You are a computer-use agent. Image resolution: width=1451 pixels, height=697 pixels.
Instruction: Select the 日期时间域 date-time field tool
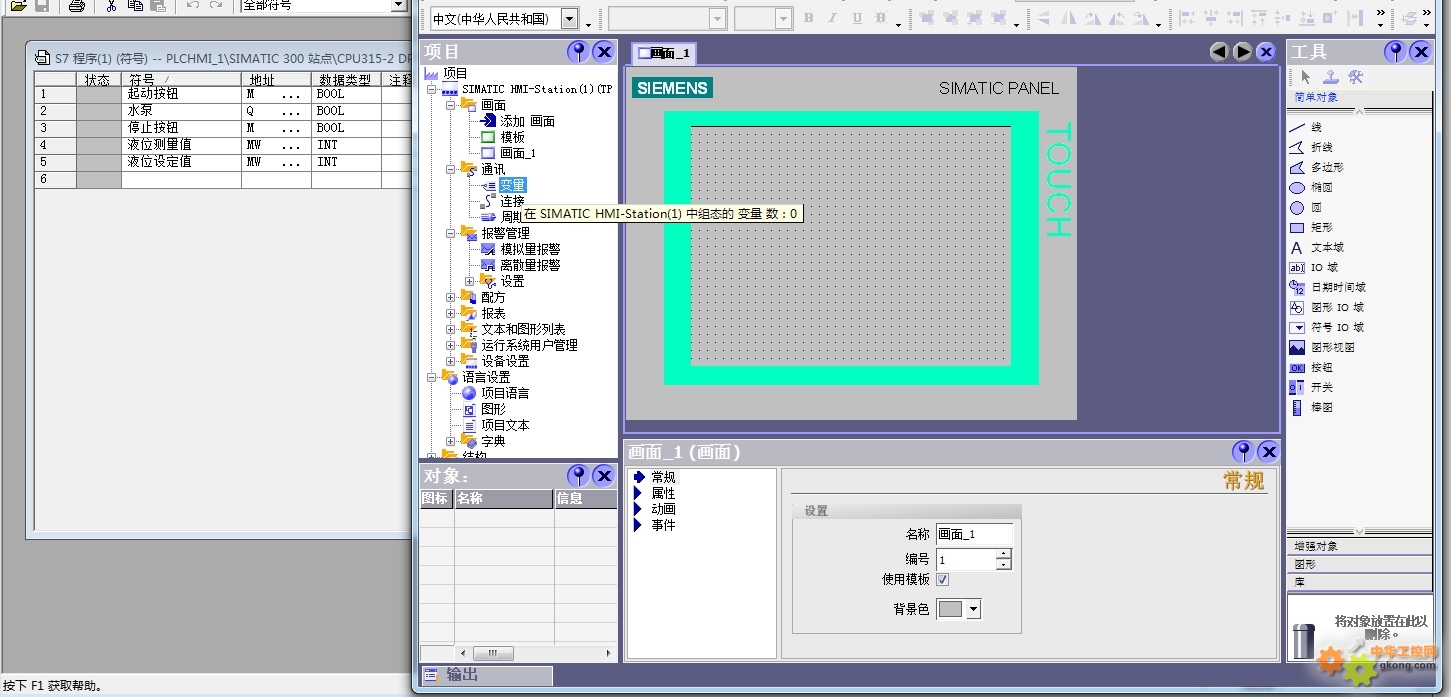(1327, 287)
